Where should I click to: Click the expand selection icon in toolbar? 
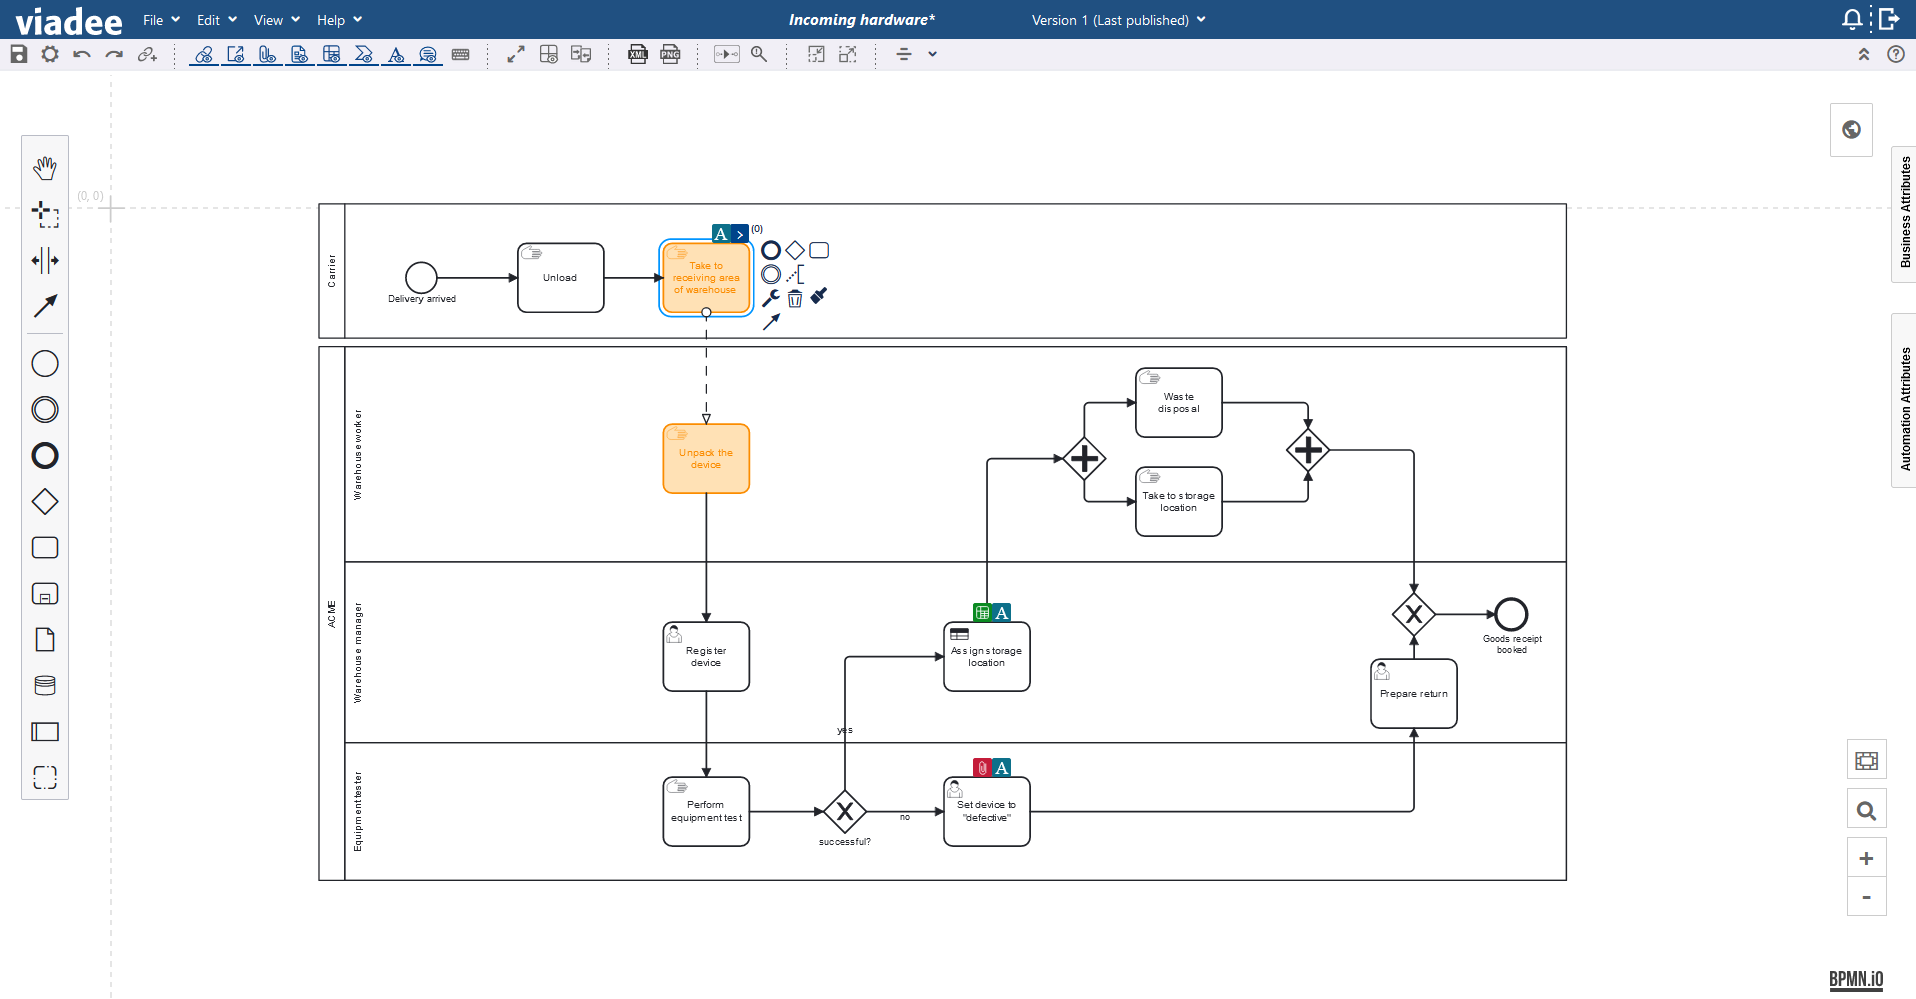pyautogui.click(x=848, y=54)
